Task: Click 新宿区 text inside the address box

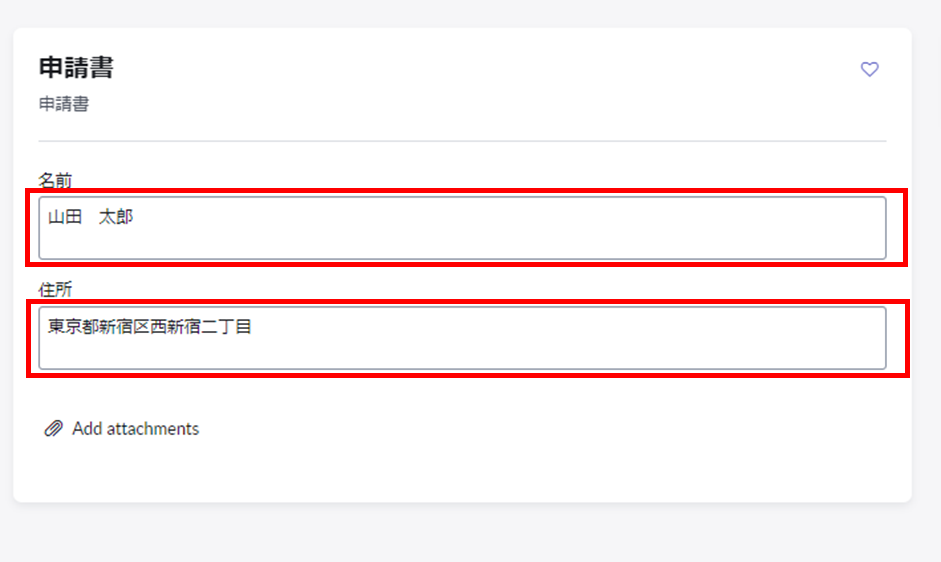Action: click(x=124, y=327)
